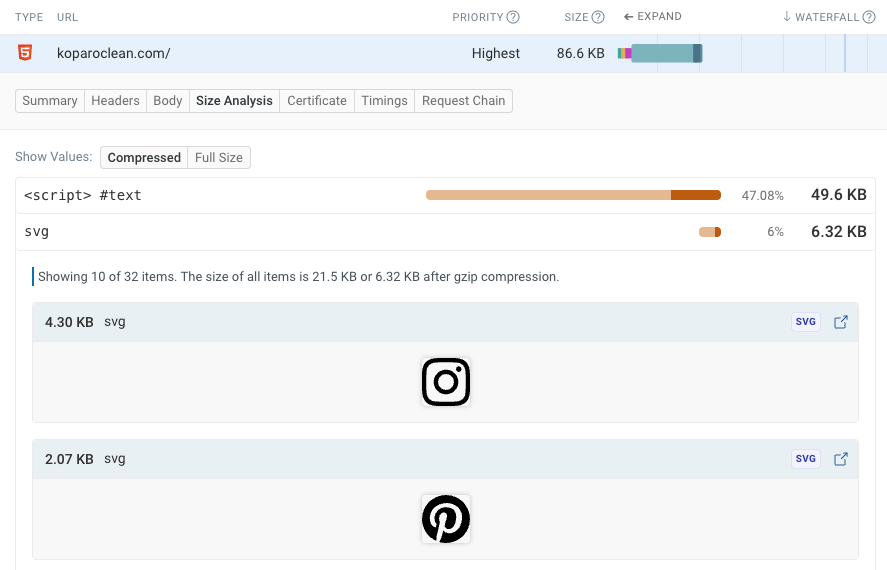Open the Request Chain tab
The height and width of the screenshot is (570, 887).
click(463, 101)
